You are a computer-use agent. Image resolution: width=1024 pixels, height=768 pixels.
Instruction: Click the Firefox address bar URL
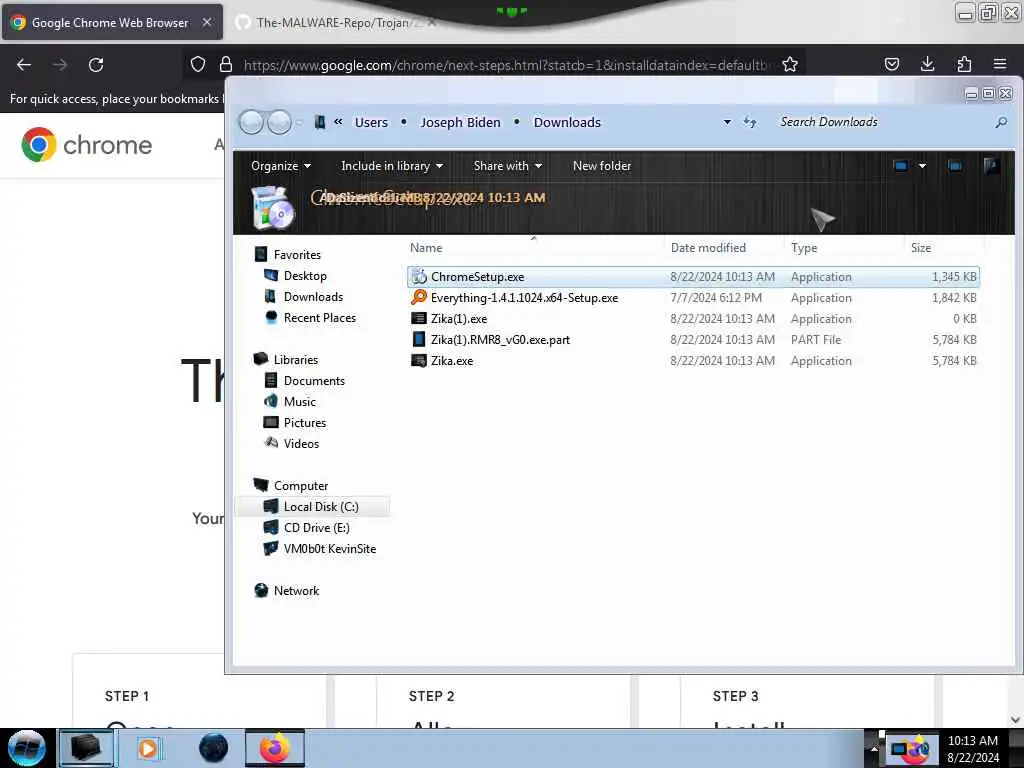(x=507, y=65)
